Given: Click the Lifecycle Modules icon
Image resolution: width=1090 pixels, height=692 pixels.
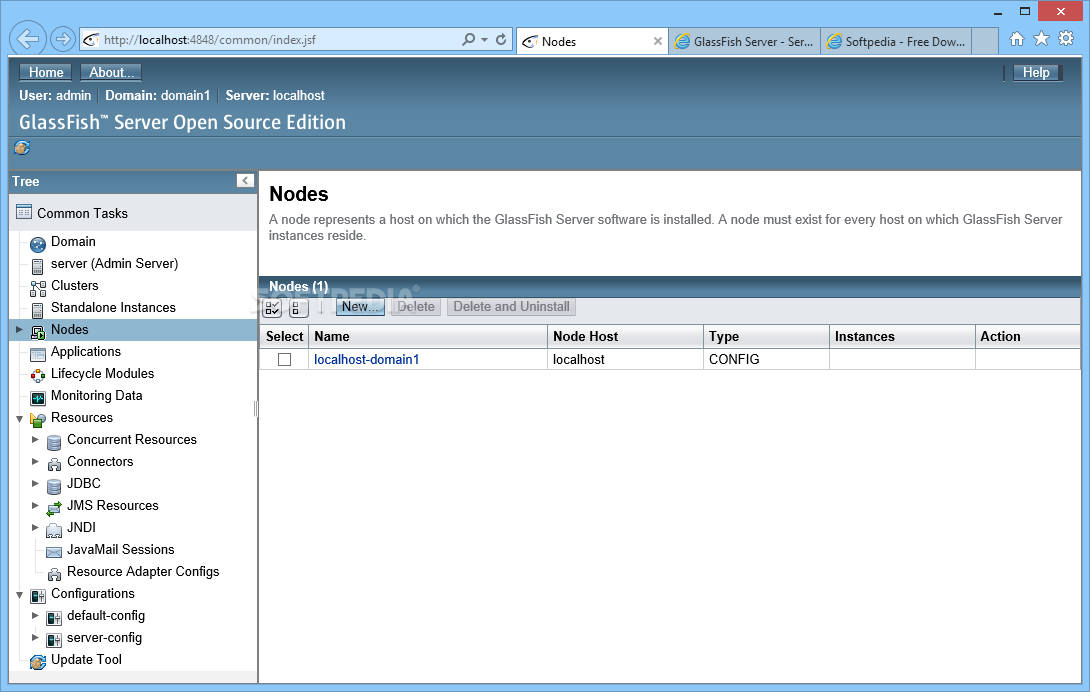Looking at the screenshot, I should pos(38,376).
